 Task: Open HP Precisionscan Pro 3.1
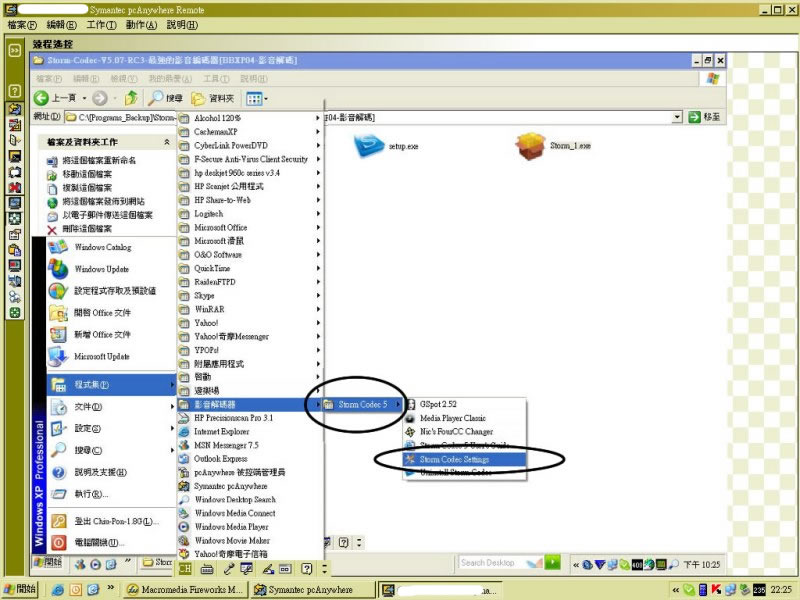pos(250,418)
